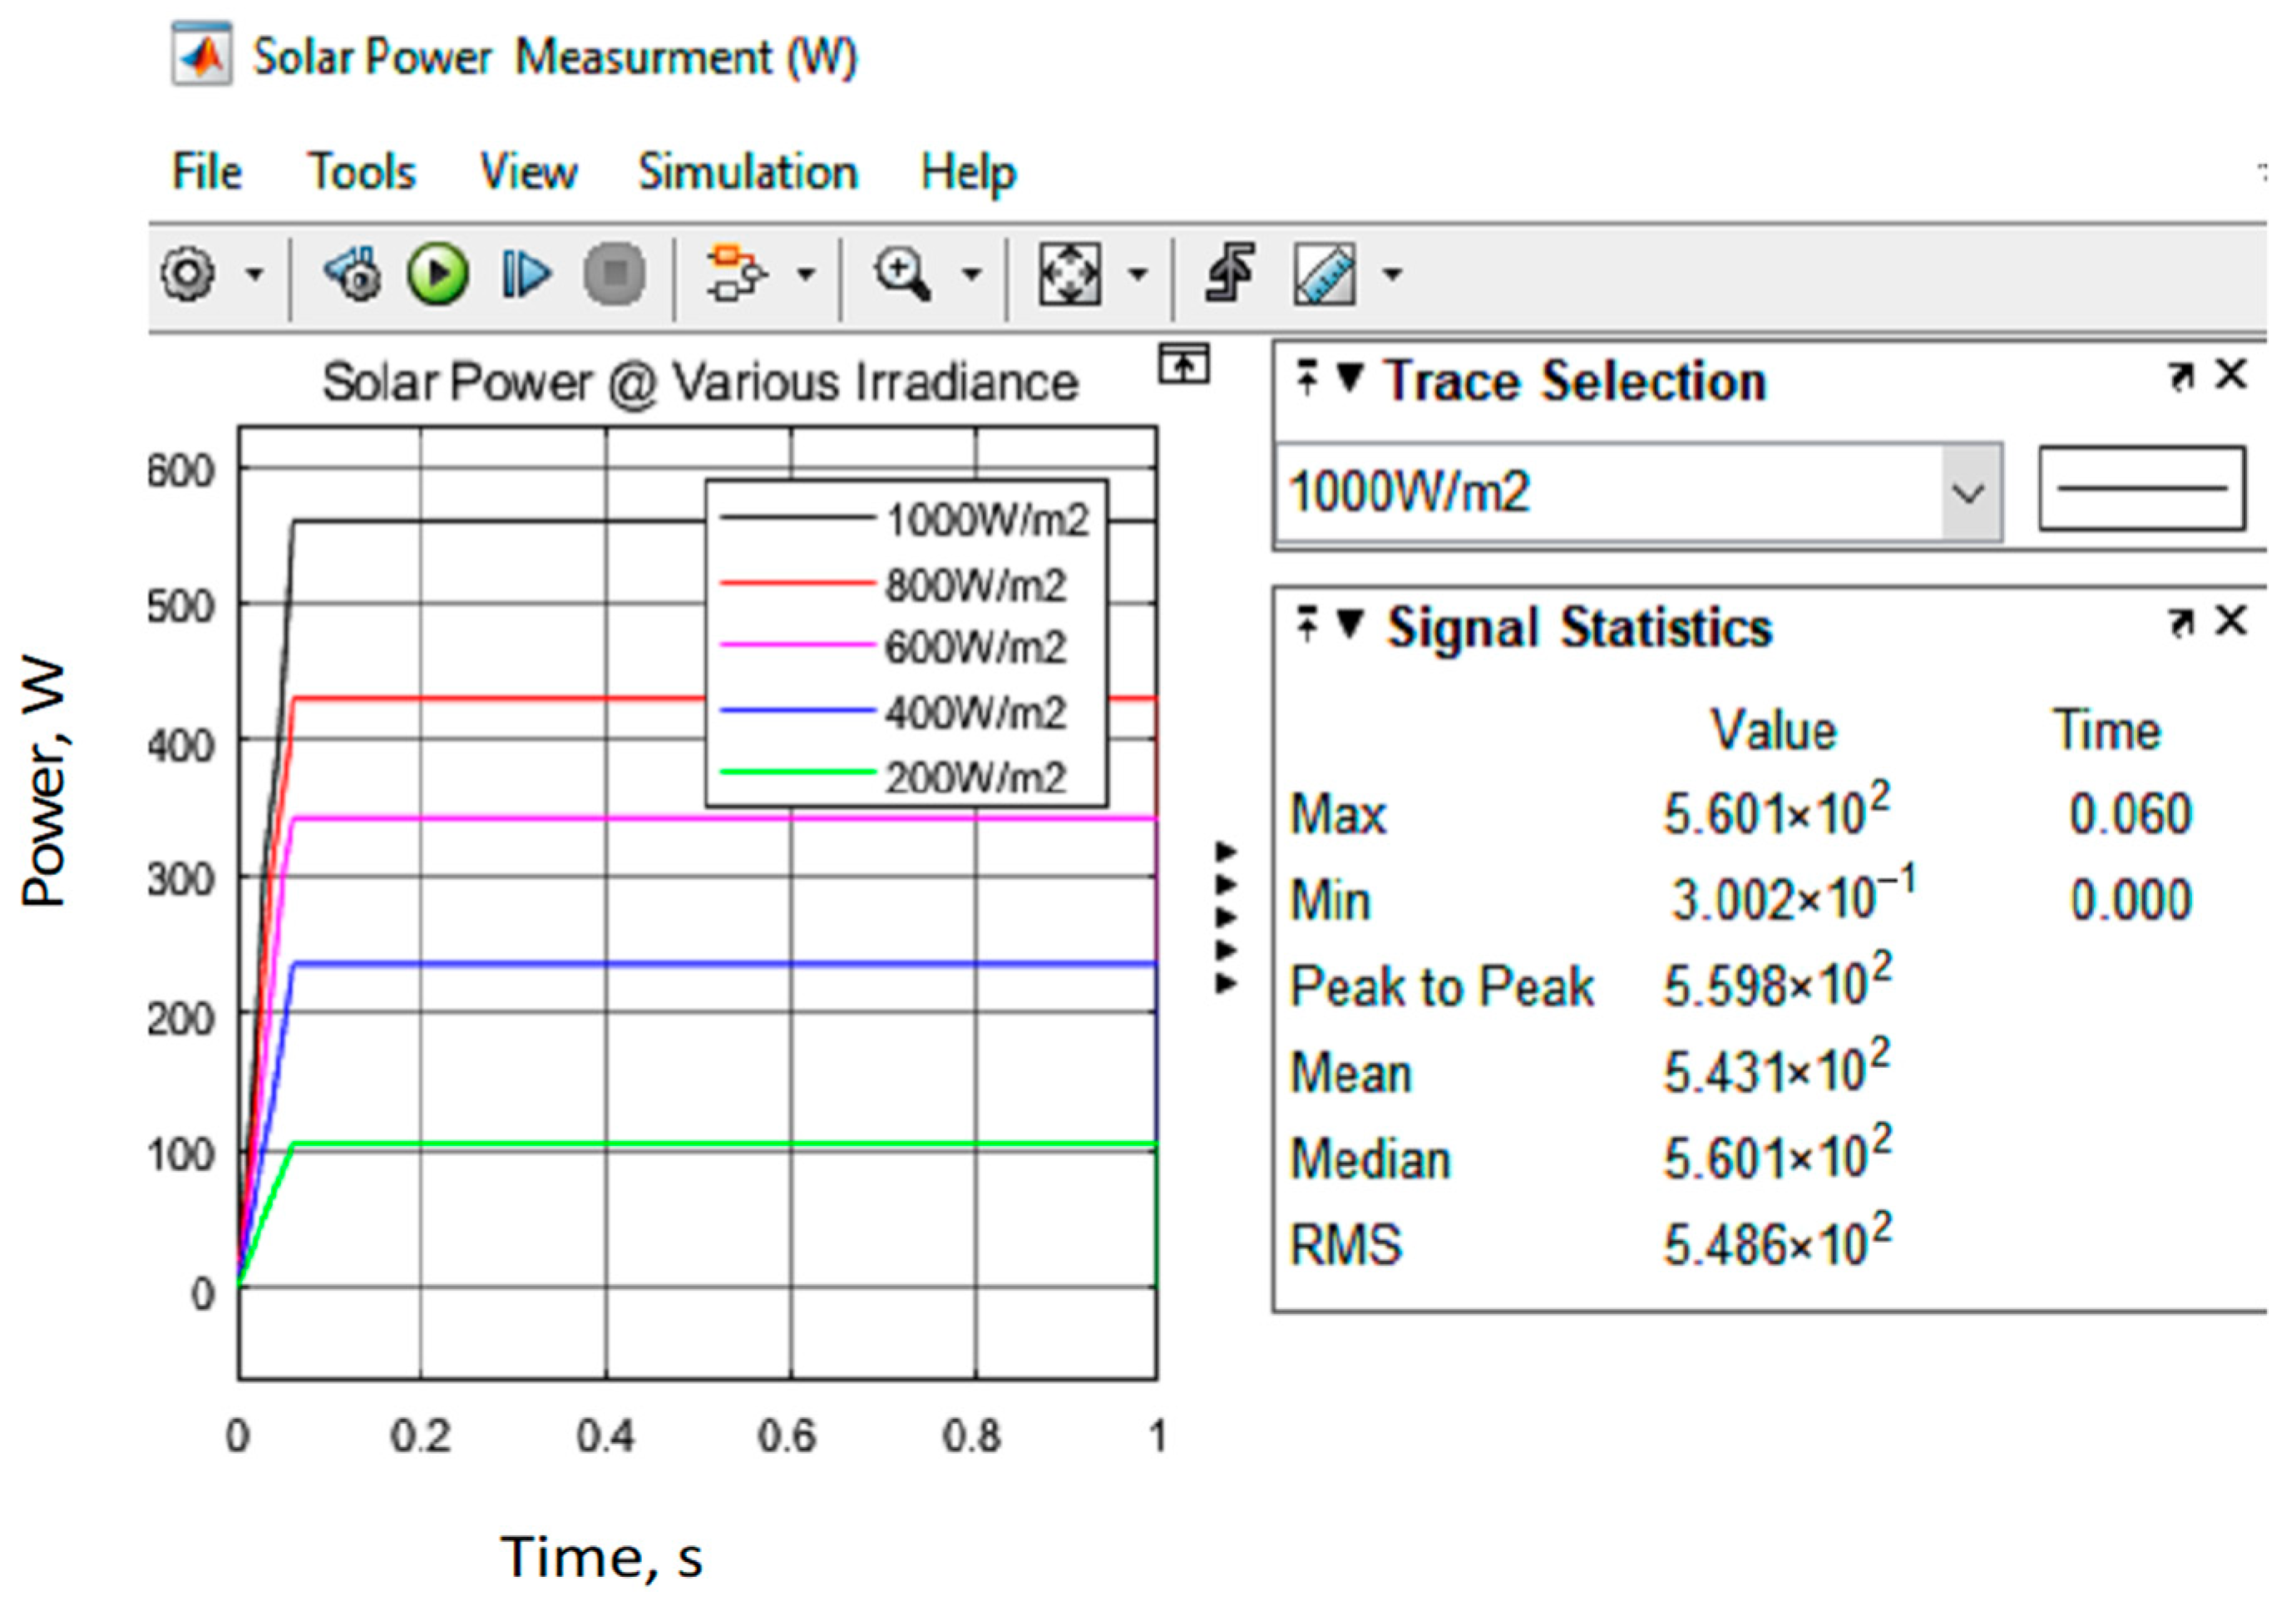Collapse the Signal Statistics panel
This screenshot has width=2296, height=1606.
tap(1350, 624)
